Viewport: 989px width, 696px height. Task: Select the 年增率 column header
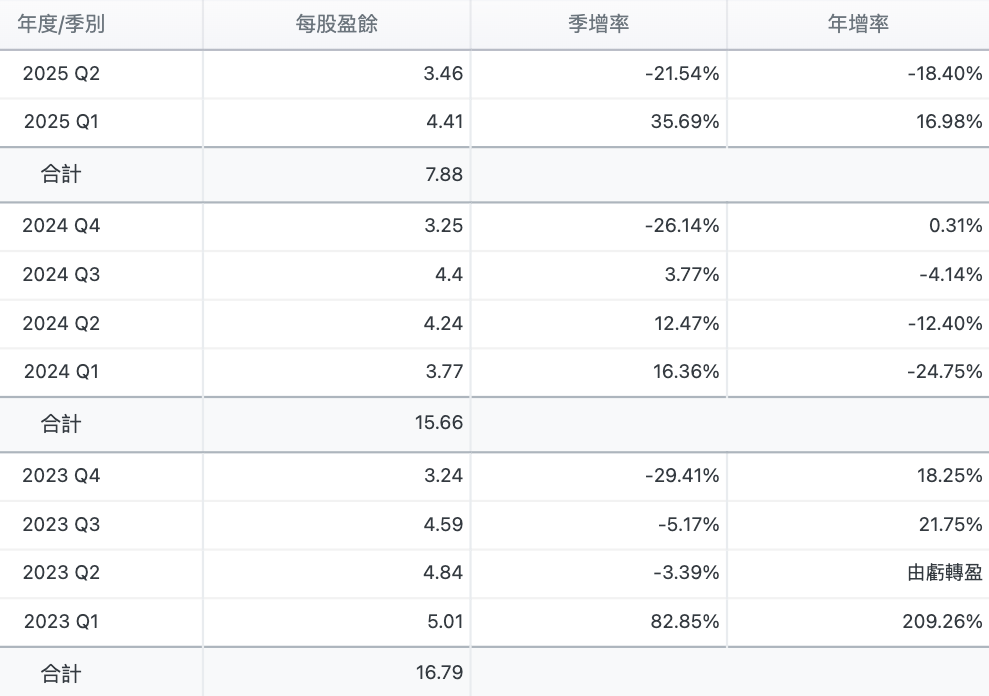click(x=858, y=25)
